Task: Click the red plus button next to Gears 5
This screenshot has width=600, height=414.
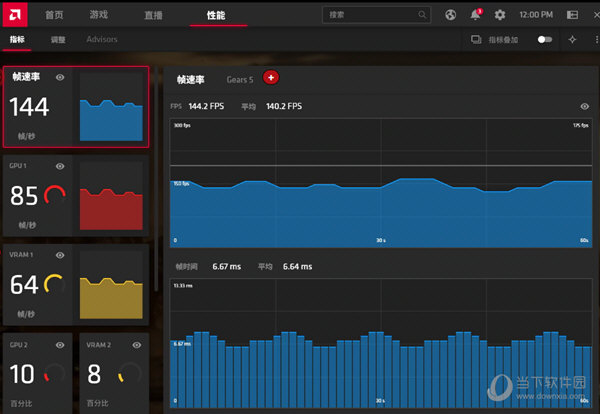Action: (x=270, y=78)
